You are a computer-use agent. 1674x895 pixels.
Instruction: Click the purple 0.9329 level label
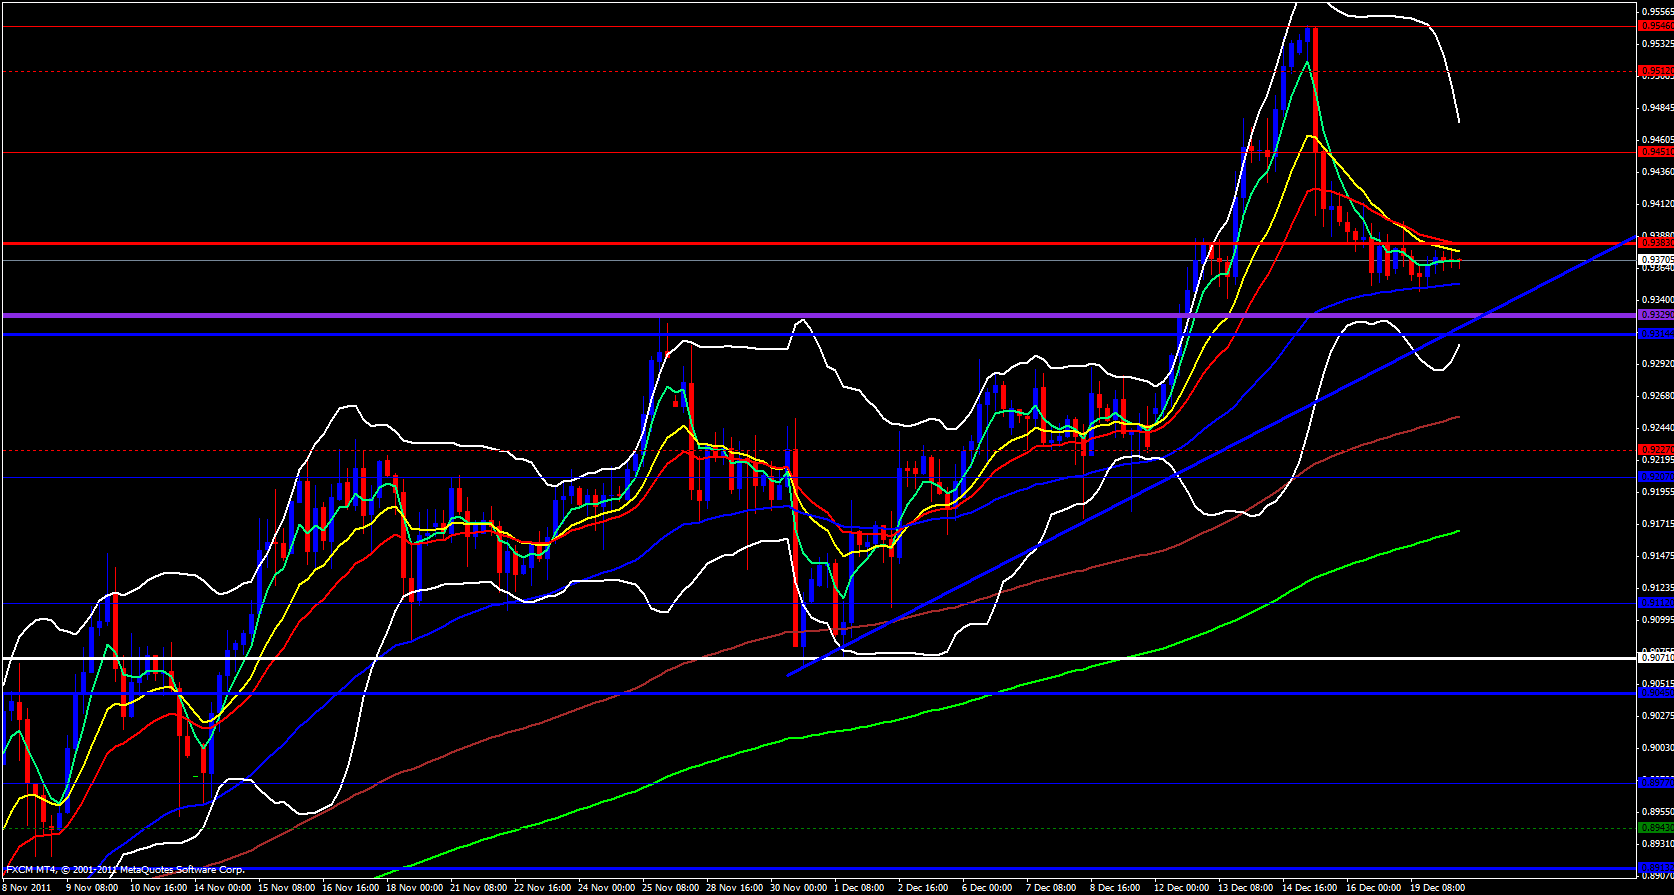1656,315
